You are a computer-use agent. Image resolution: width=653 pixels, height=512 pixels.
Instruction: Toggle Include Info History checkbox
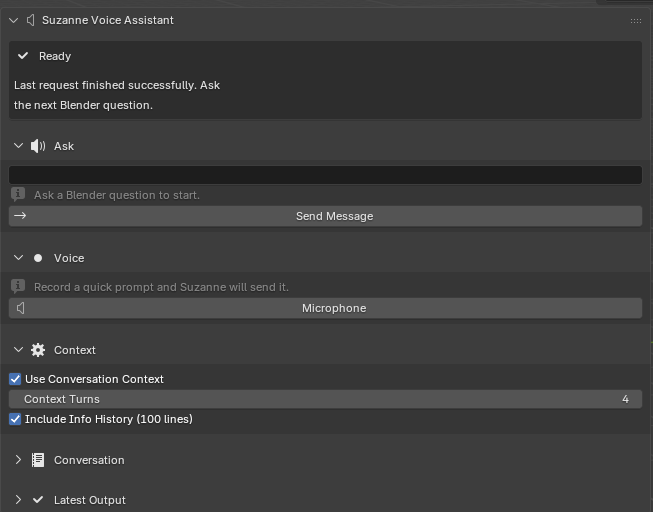15,419
